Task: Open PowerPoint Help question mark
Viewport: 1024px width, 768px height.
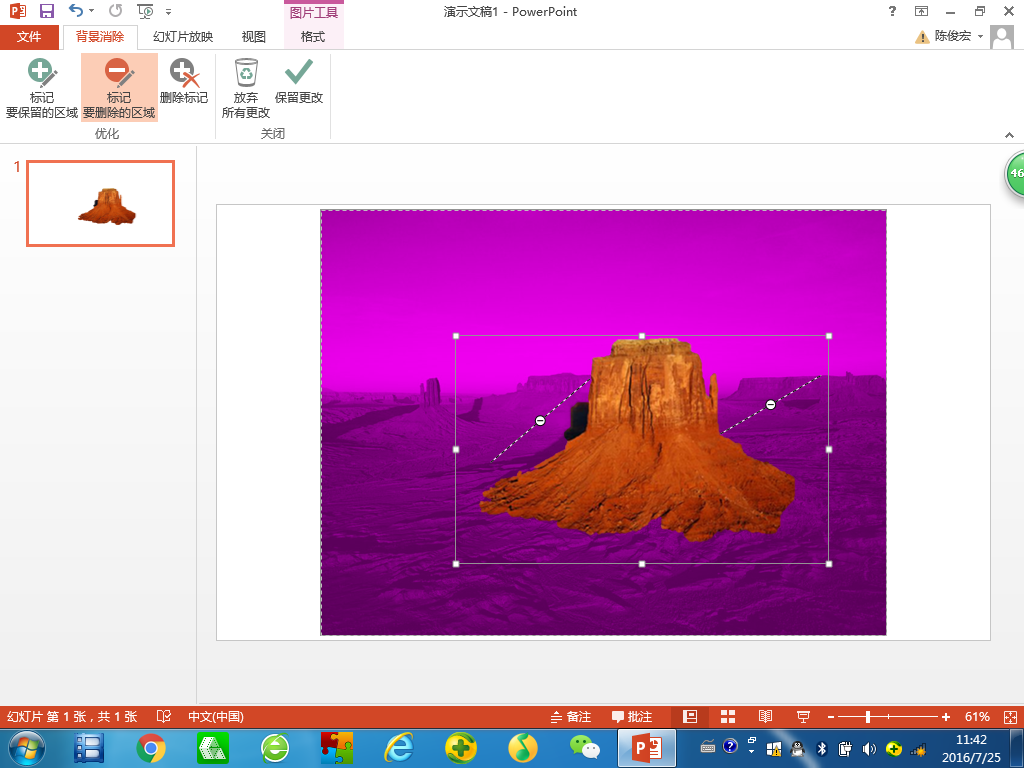Action: [x=892, y=11]
